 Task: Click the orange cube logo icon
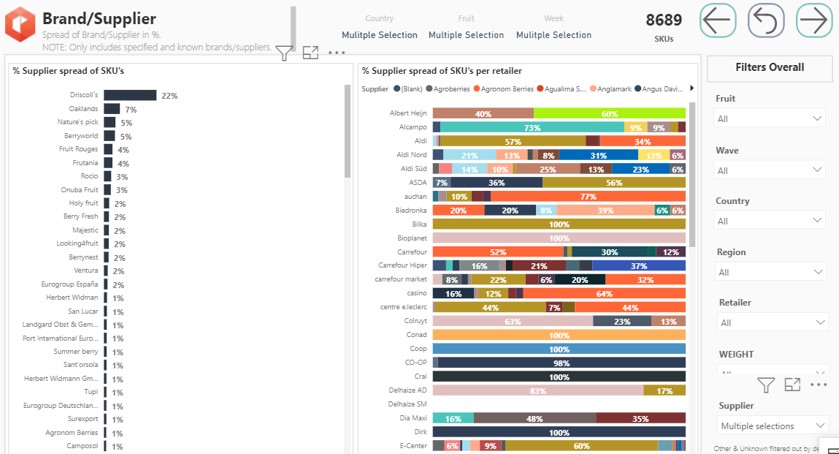pos(20,25)
